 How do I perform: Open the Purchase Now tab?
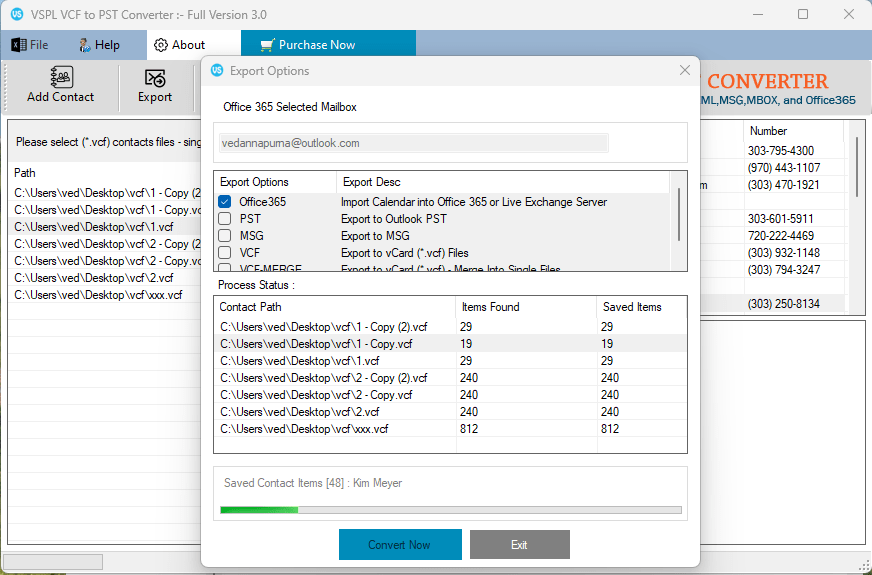coord(328,45)
